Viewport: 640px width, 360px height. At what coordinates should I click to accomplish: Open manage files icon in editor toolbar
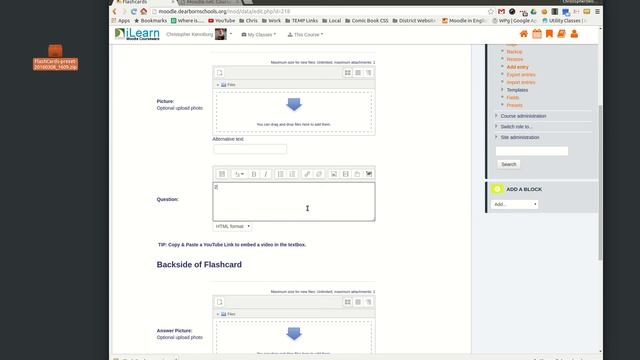(357, 174)
